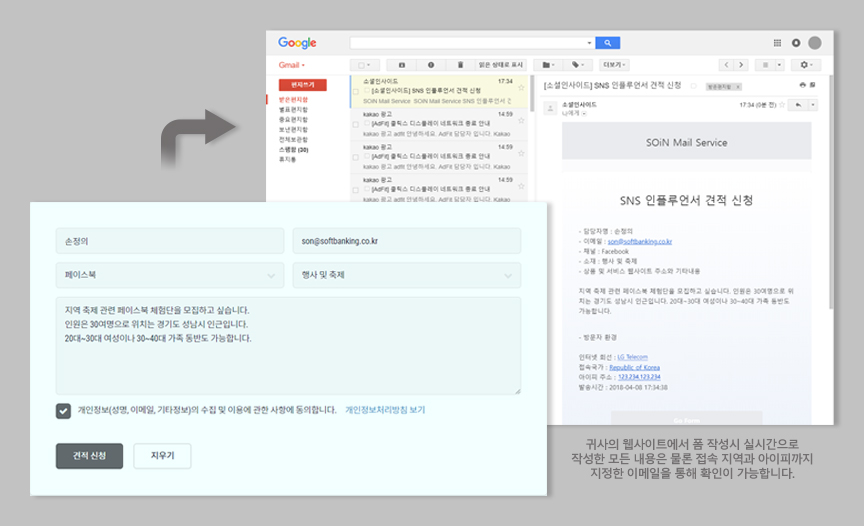The height and width of the screenshot is (526, 864).
Task: Open the Gmail settings gear icon
Action: click(x=806, y=65)
